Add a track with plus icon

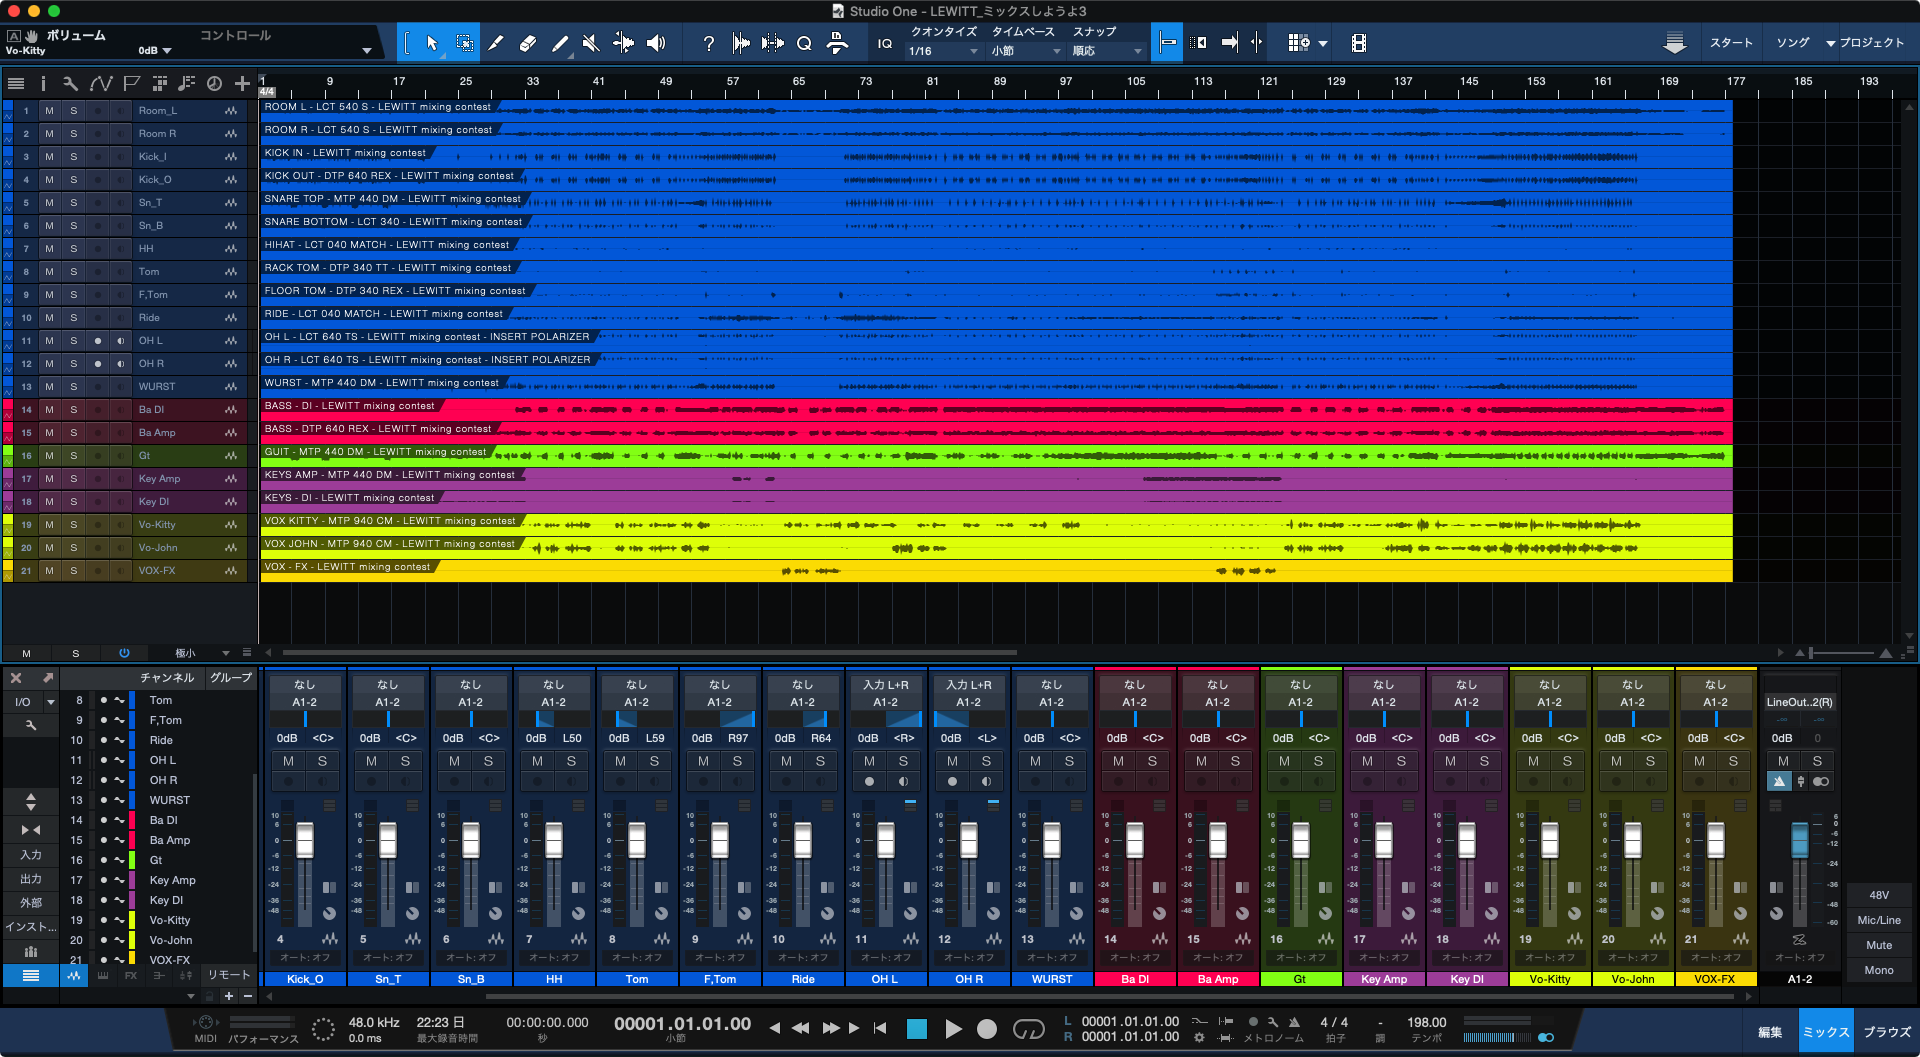pos(242,84)
